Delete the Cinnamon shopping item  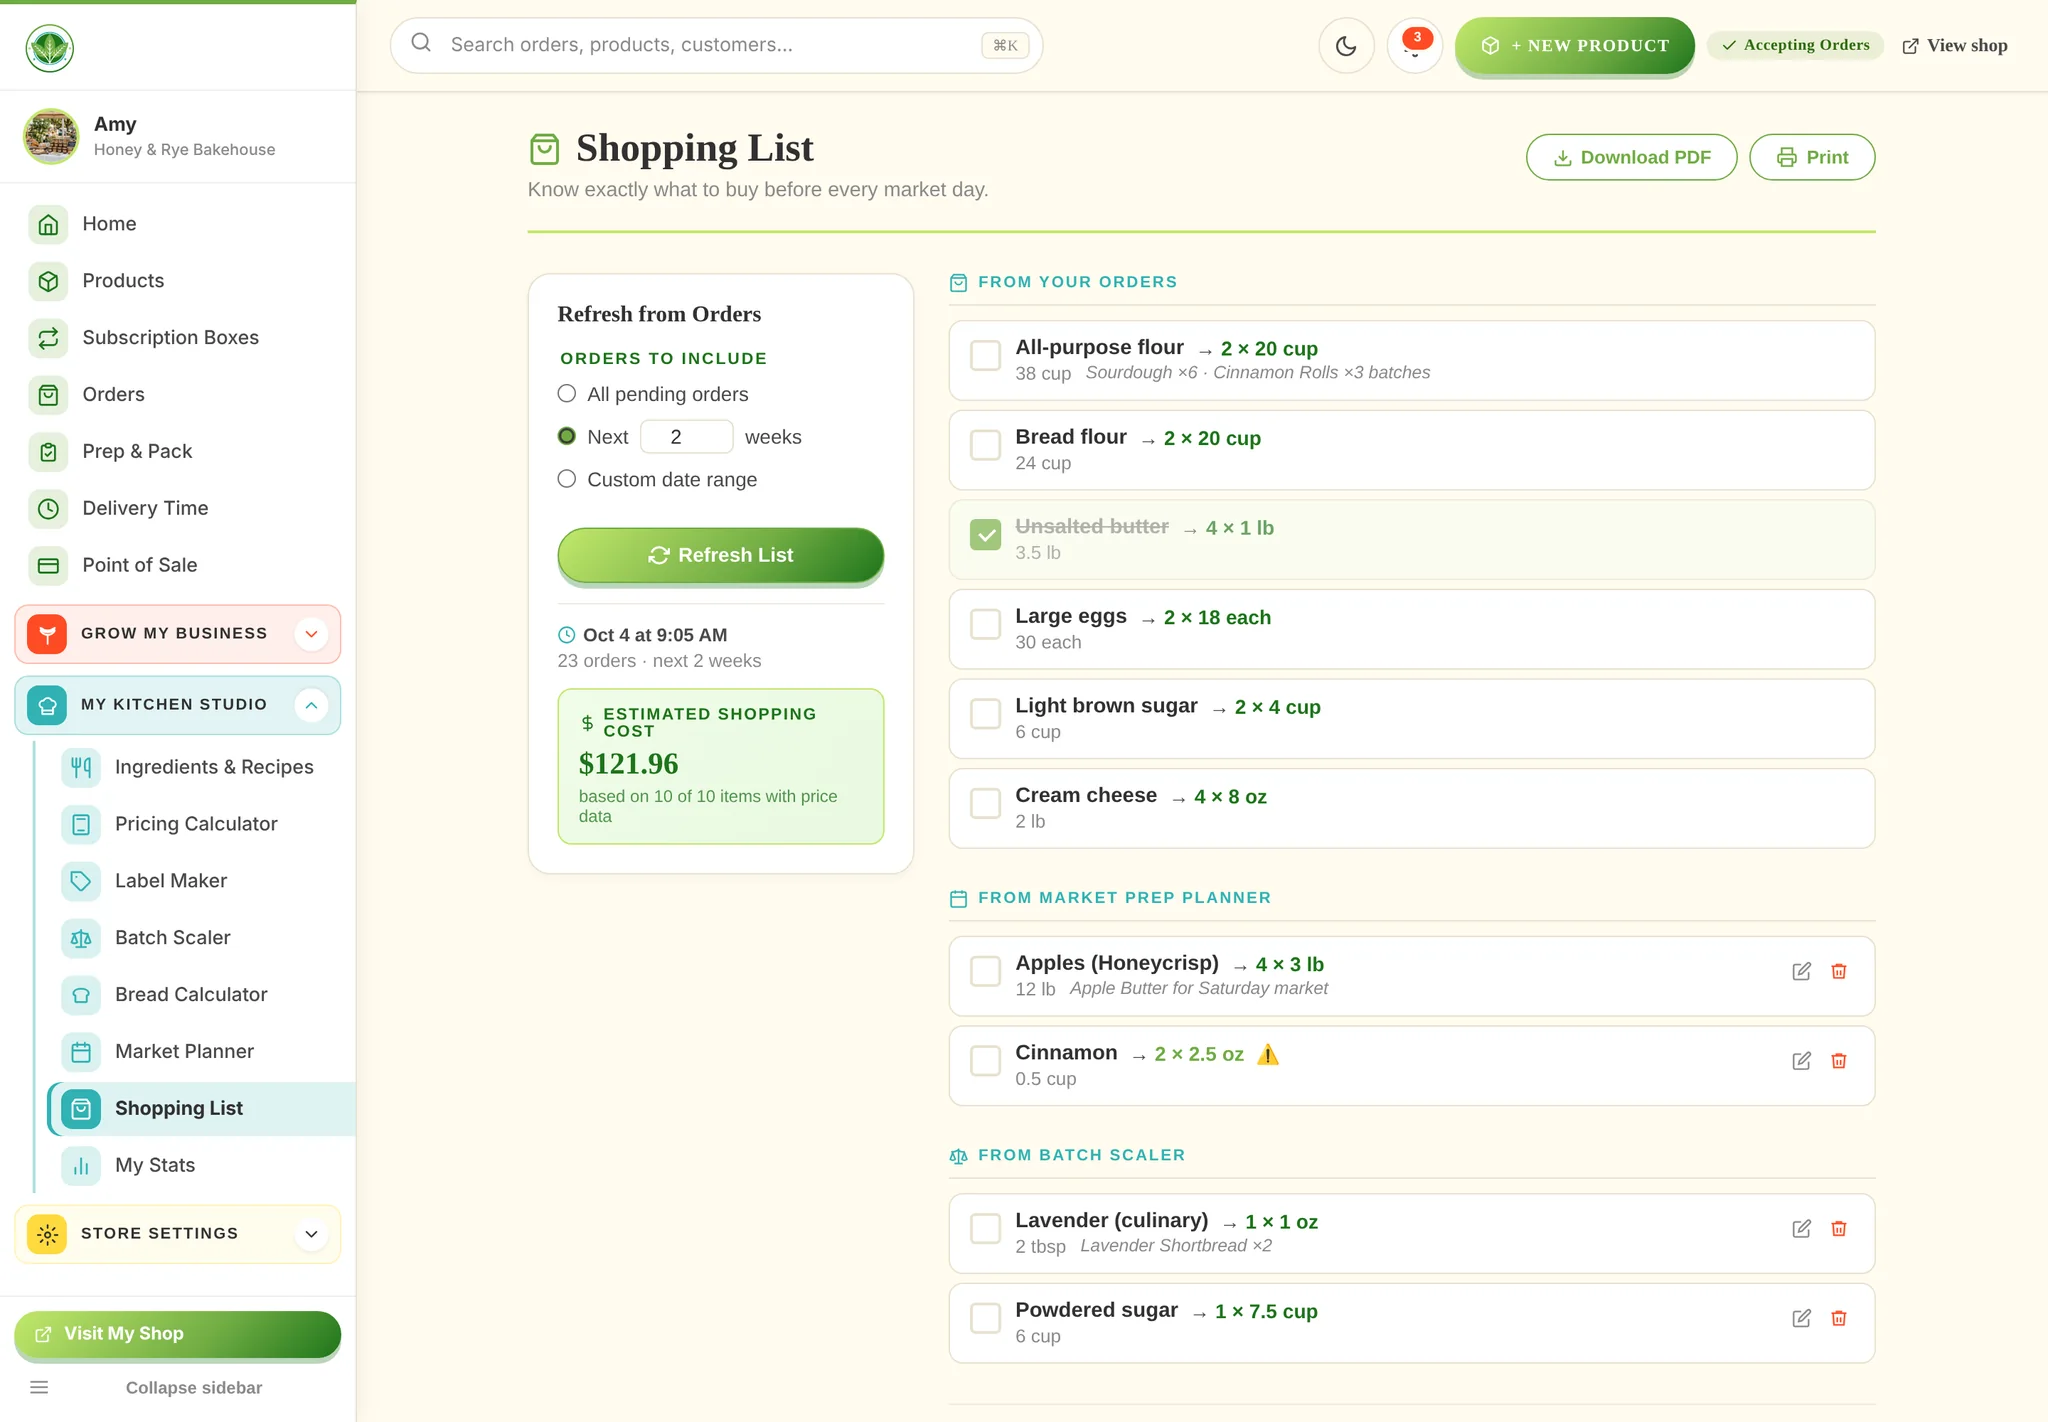click(1838, 1061)
